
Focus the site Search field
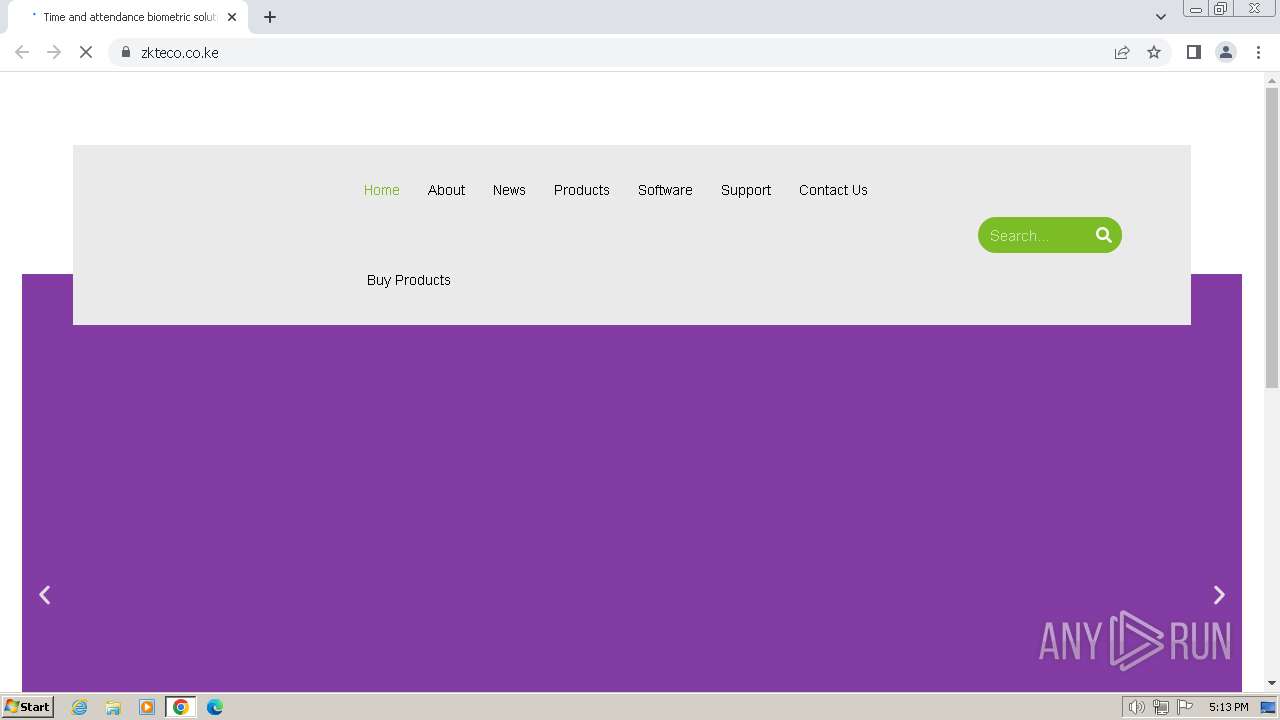point(1032,235)
